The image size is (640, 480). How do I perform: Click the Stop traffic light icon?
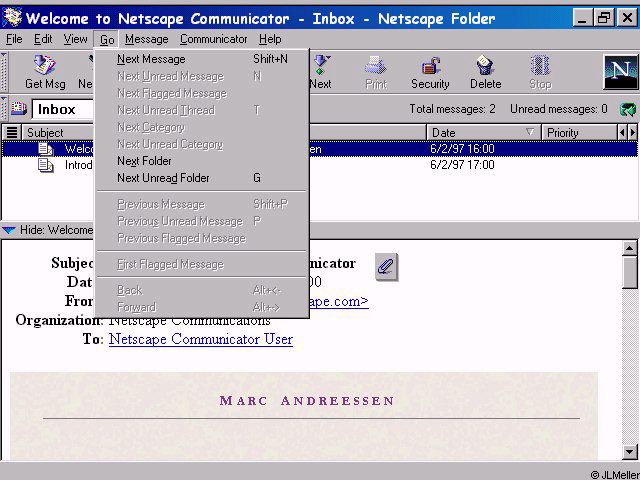[x=540, y=65]
